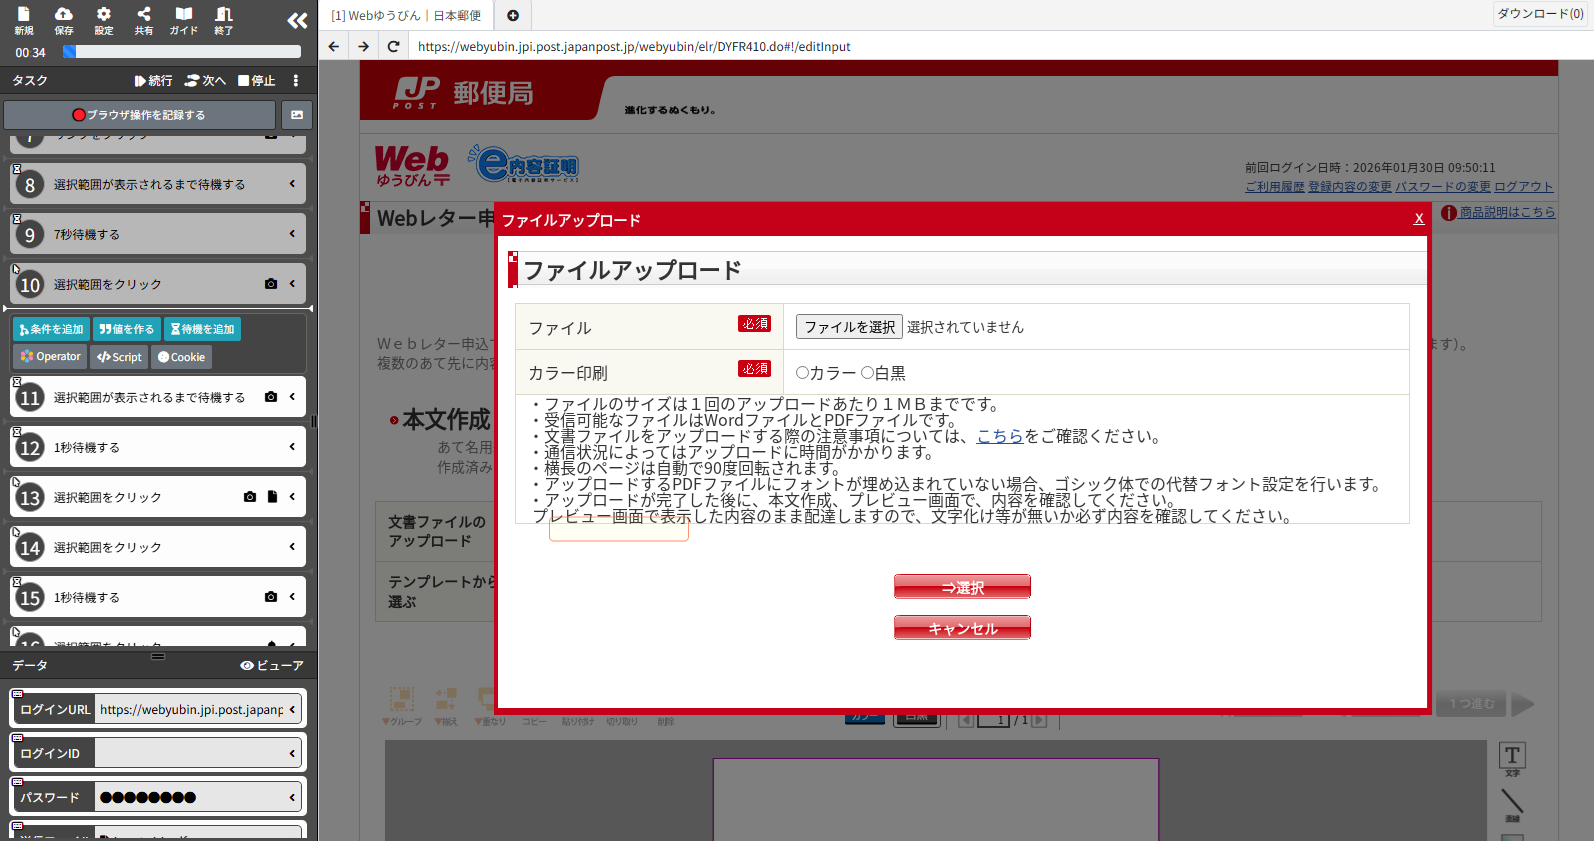Toggle the ビューア viewer eye

[271, 665]
